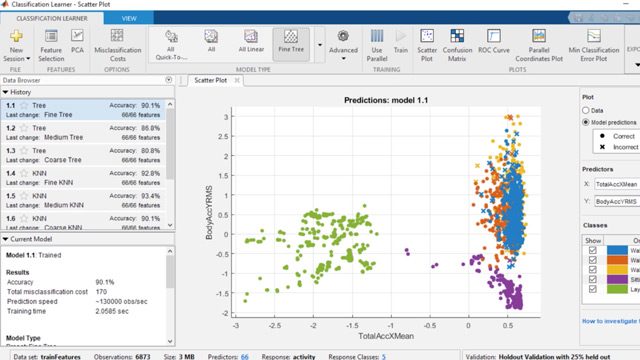Expand the model type gallery
The width and height of the screenshot is (640, 360).
pyautogui.click(x=320, y=45)
